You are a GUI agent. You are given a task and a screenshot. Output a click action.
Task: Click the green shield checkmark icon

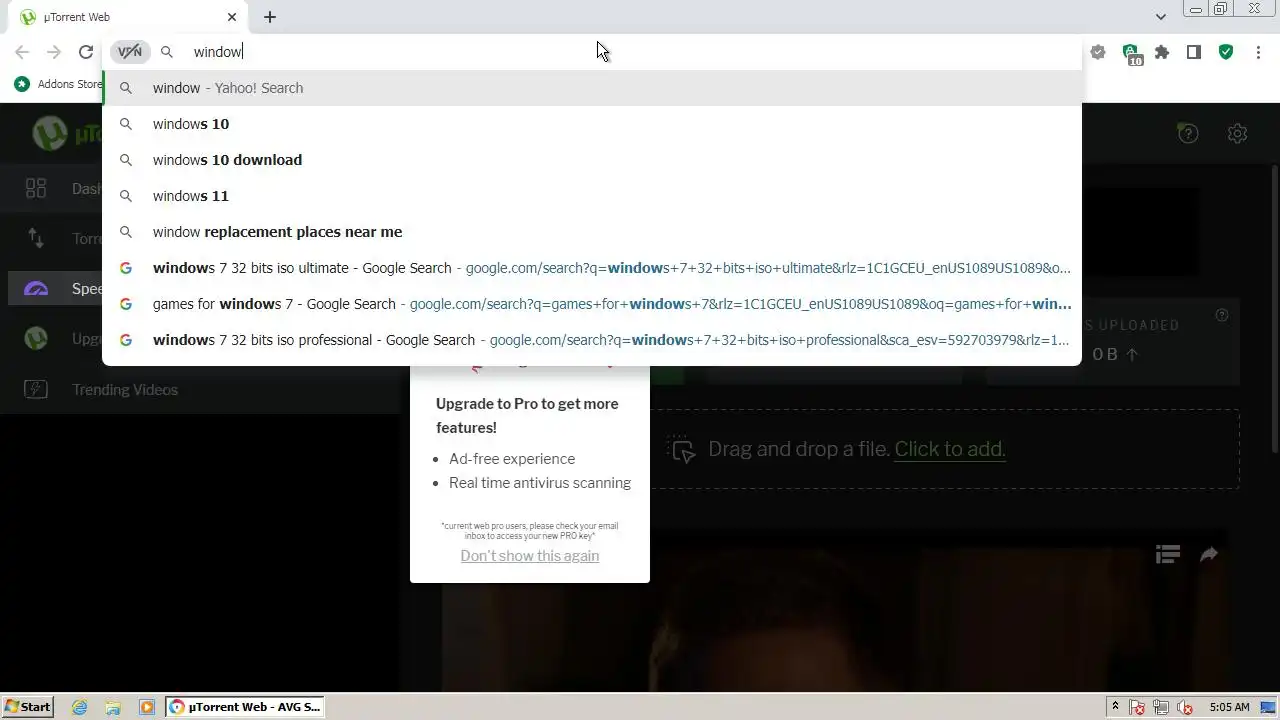(x=1226, y=52)
